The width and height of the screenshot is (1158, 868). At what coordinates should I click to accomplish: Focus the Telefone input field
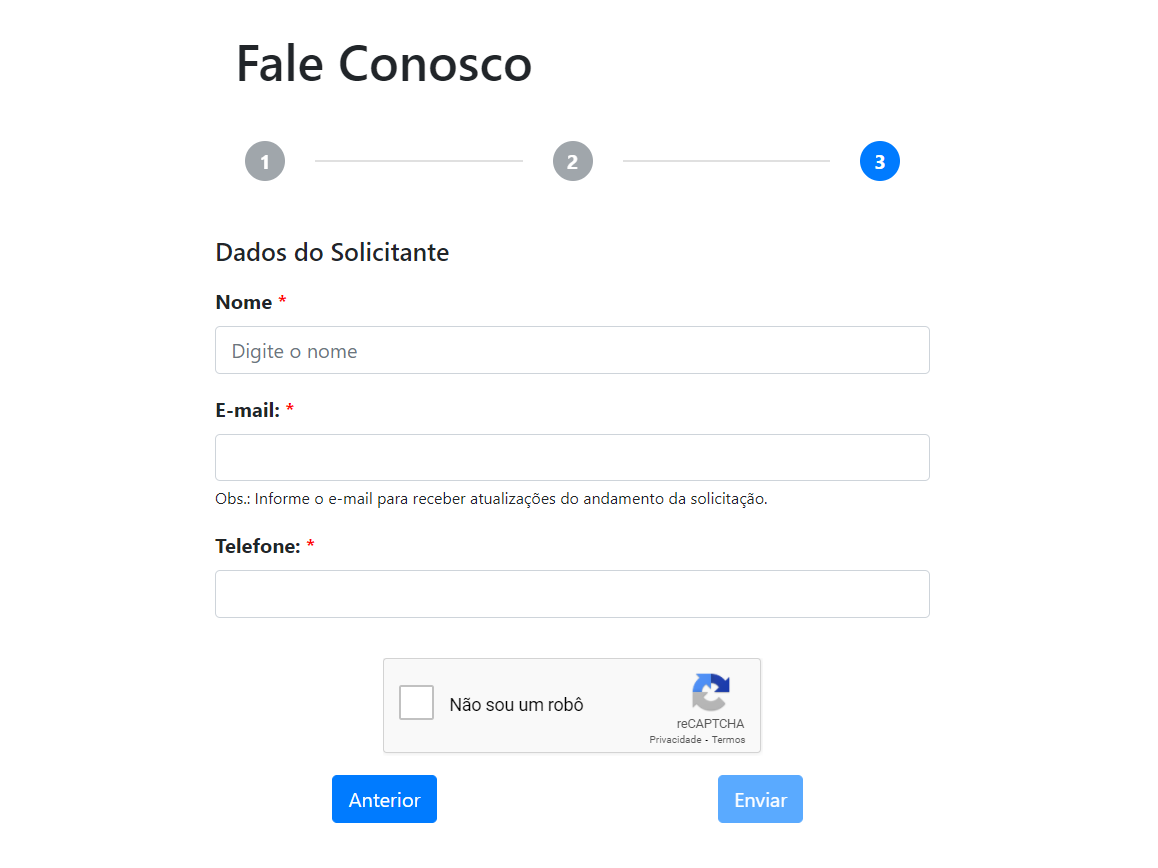572,594
